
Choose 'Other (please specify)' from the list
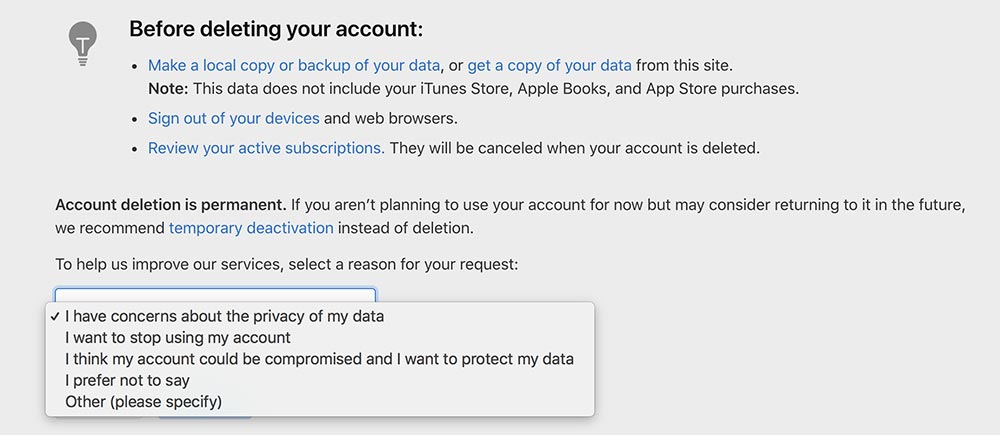320,402
